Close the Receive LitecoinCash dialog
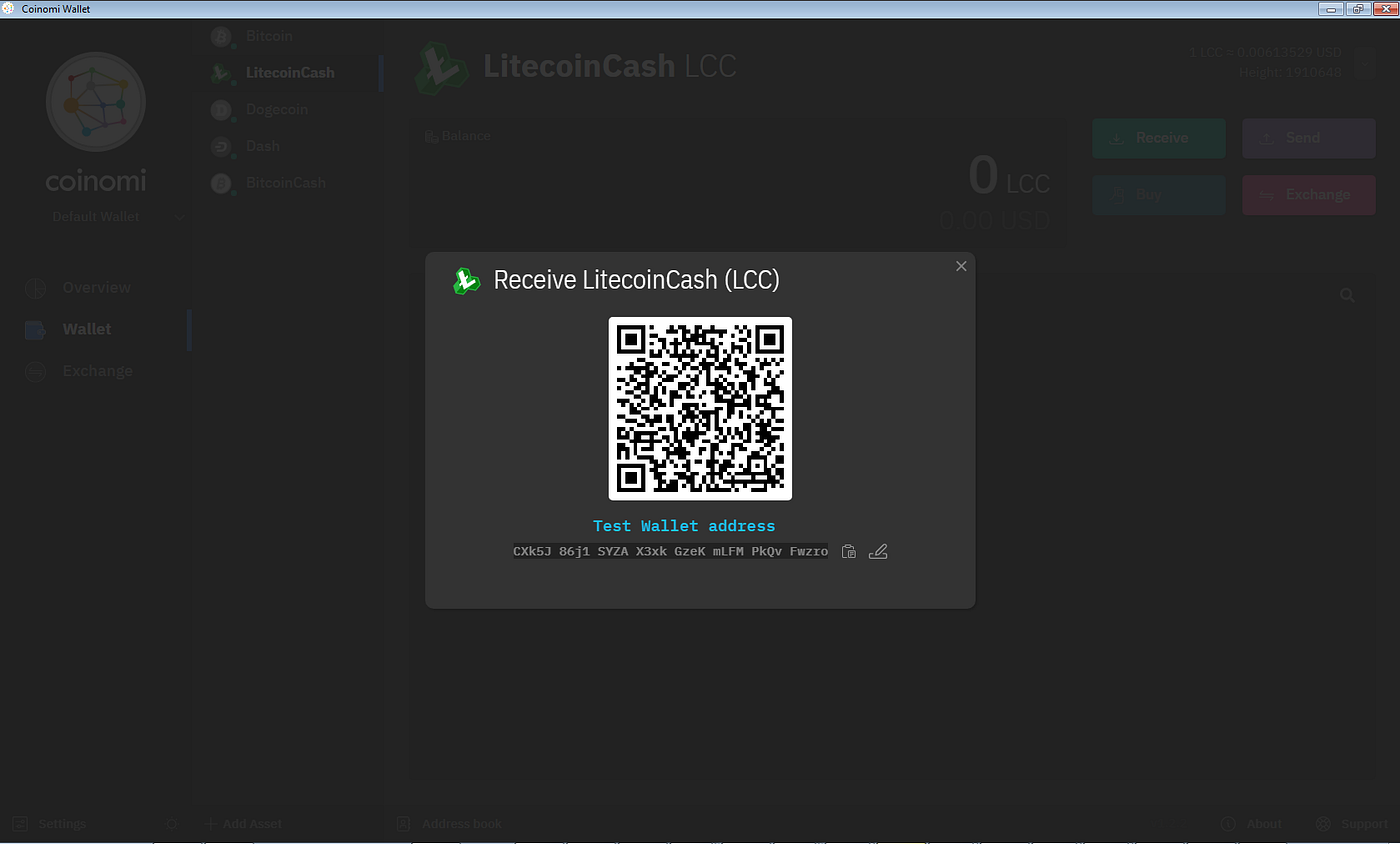 [x=961, y=266]
